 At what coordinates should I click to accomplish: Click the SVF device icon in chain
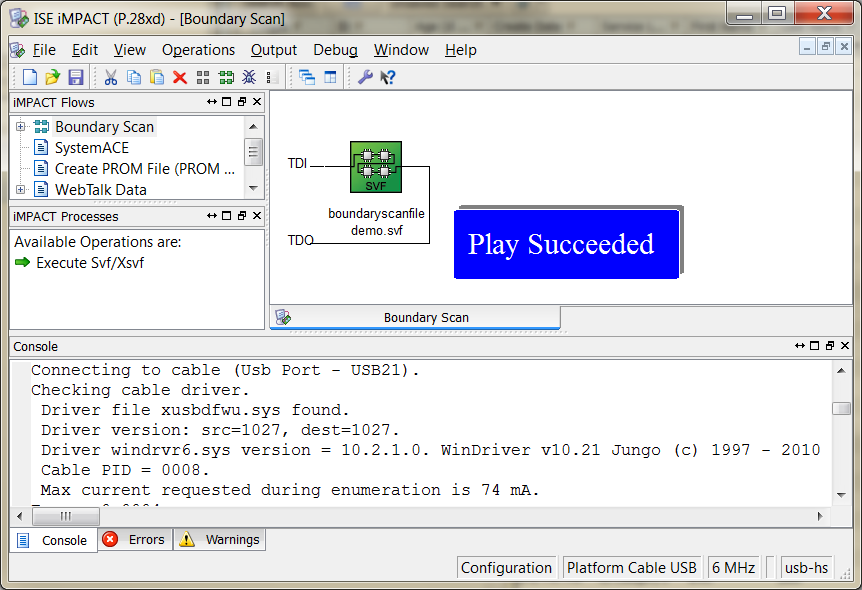[x=375, y=167]
